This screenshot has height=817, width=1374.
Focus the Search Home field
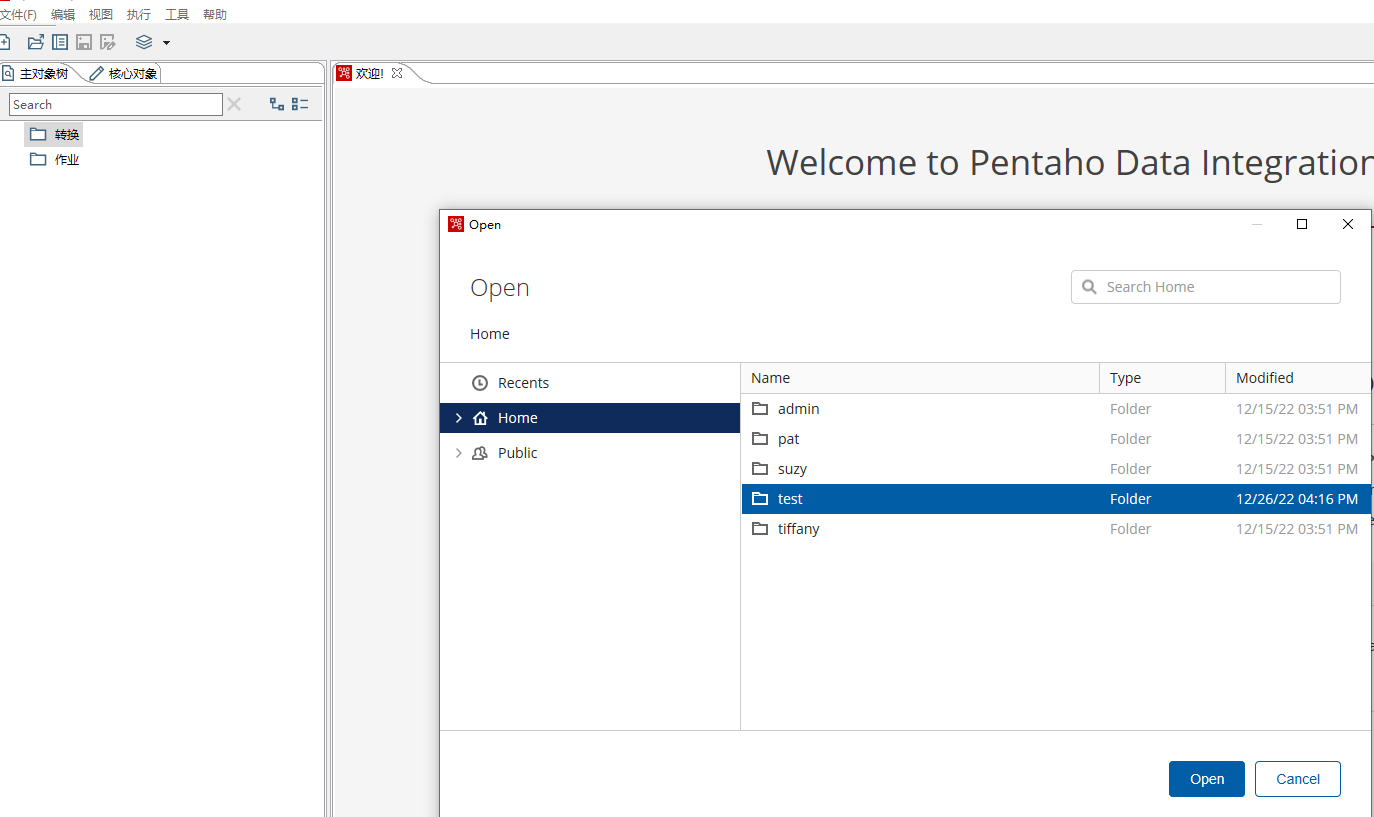(1216, 287)
